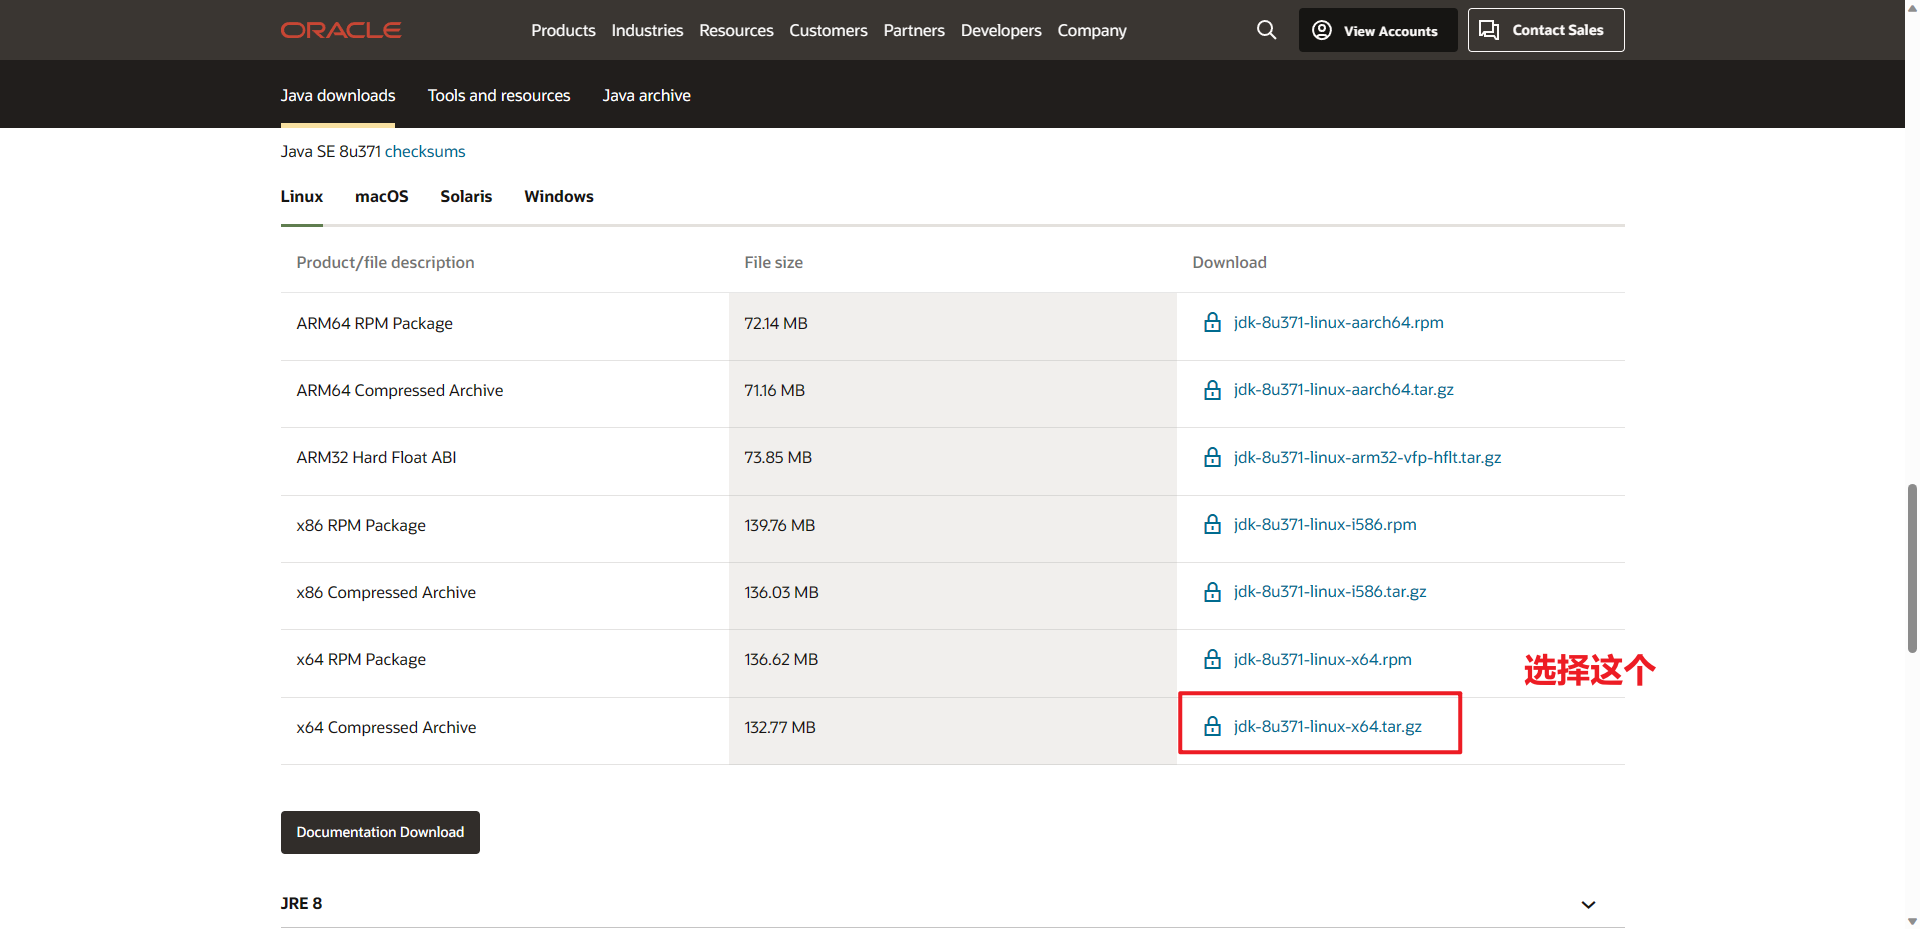Click lock icon for jdk-8u371-linux-x64.tar.gz
Viewport: 1920px width, 929px height.
pos(1212,726)
